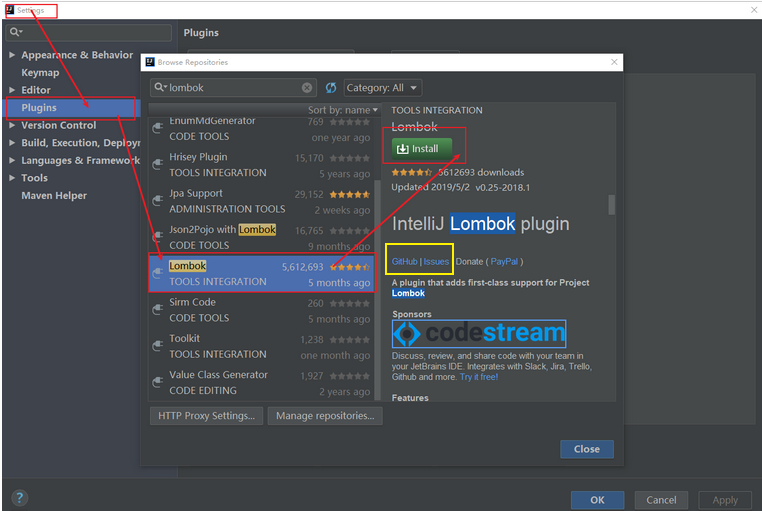Viewport: 762px width, 511px height.
Task: Confirm settings with OK
Action: coord(597,500)
